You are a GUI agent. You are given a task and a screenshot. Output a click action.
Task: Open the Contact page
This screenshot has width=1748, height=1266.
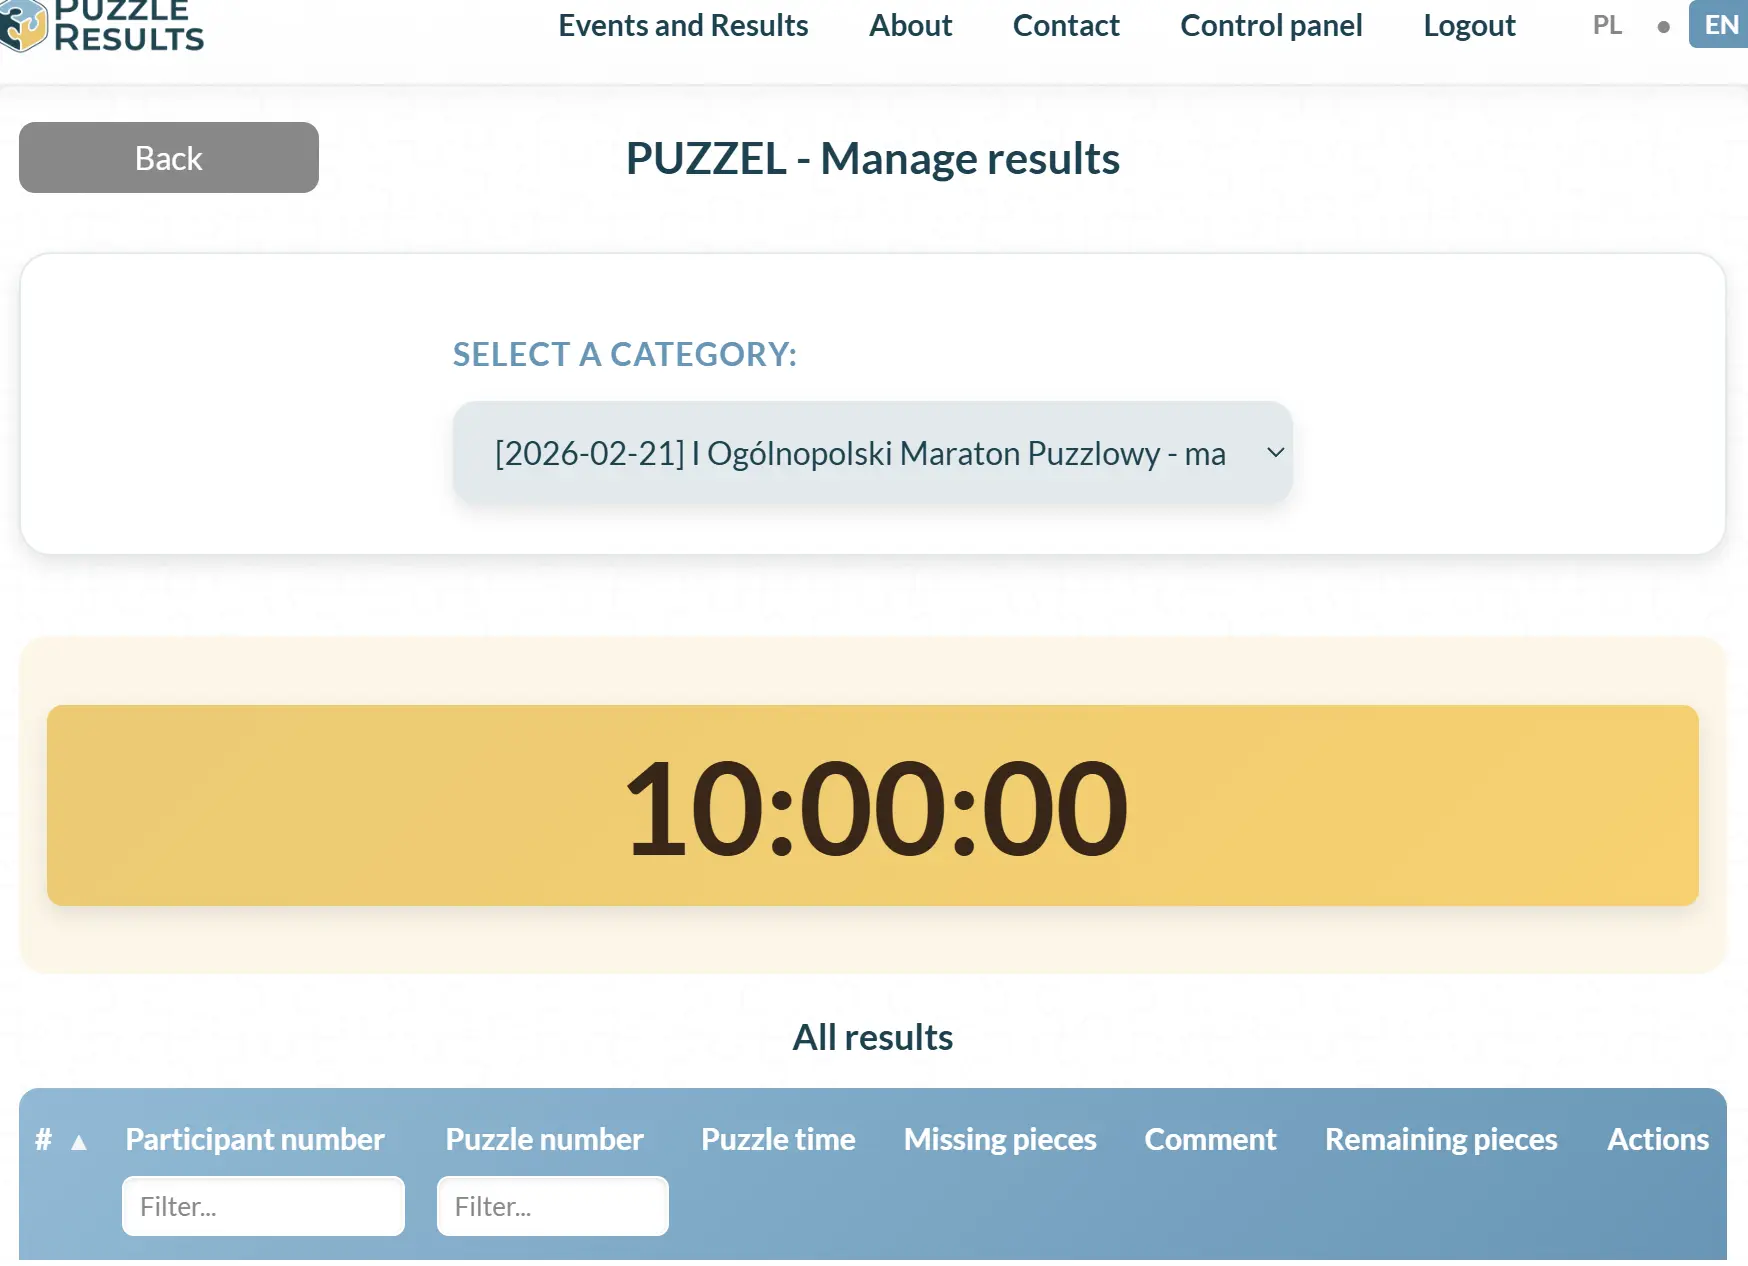[1065, 25]
